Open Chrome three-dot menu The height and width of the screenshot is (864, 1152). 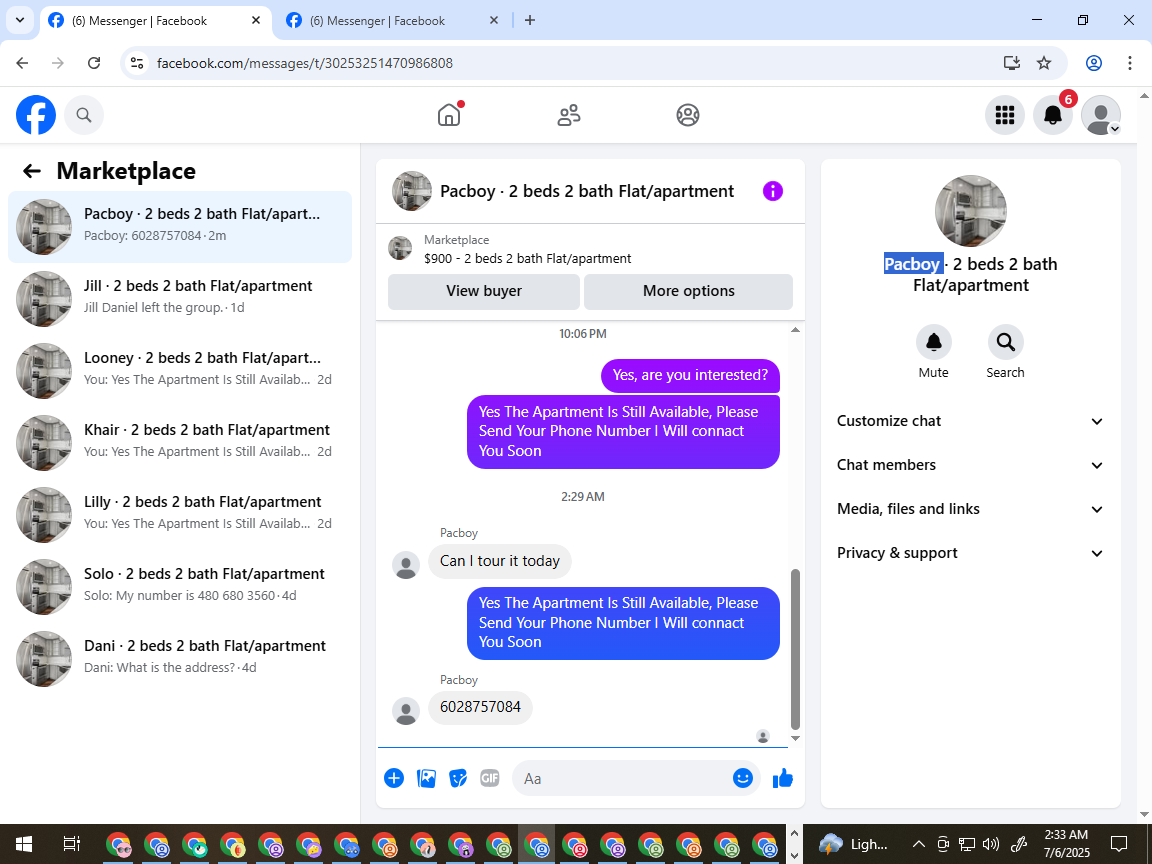pos(1130,63)
